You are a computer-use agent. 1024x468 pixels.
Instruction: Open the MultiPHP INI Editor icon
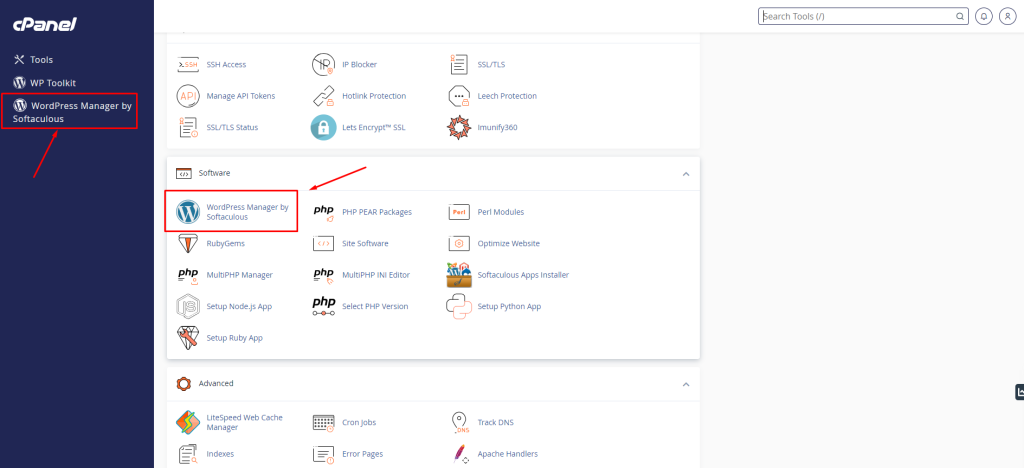point(323,275)
